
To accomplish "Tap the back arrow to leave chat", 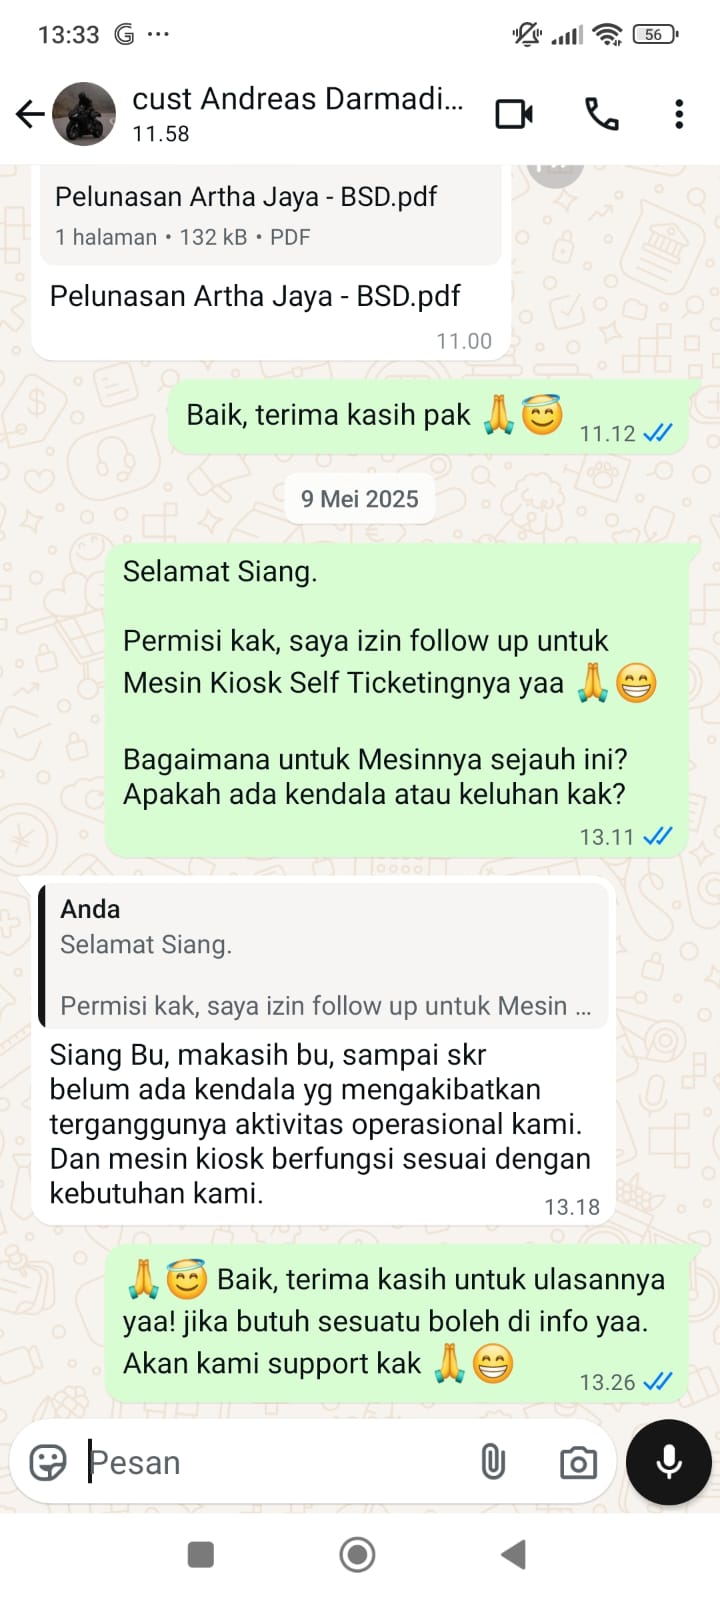I will tap(30, 114).
